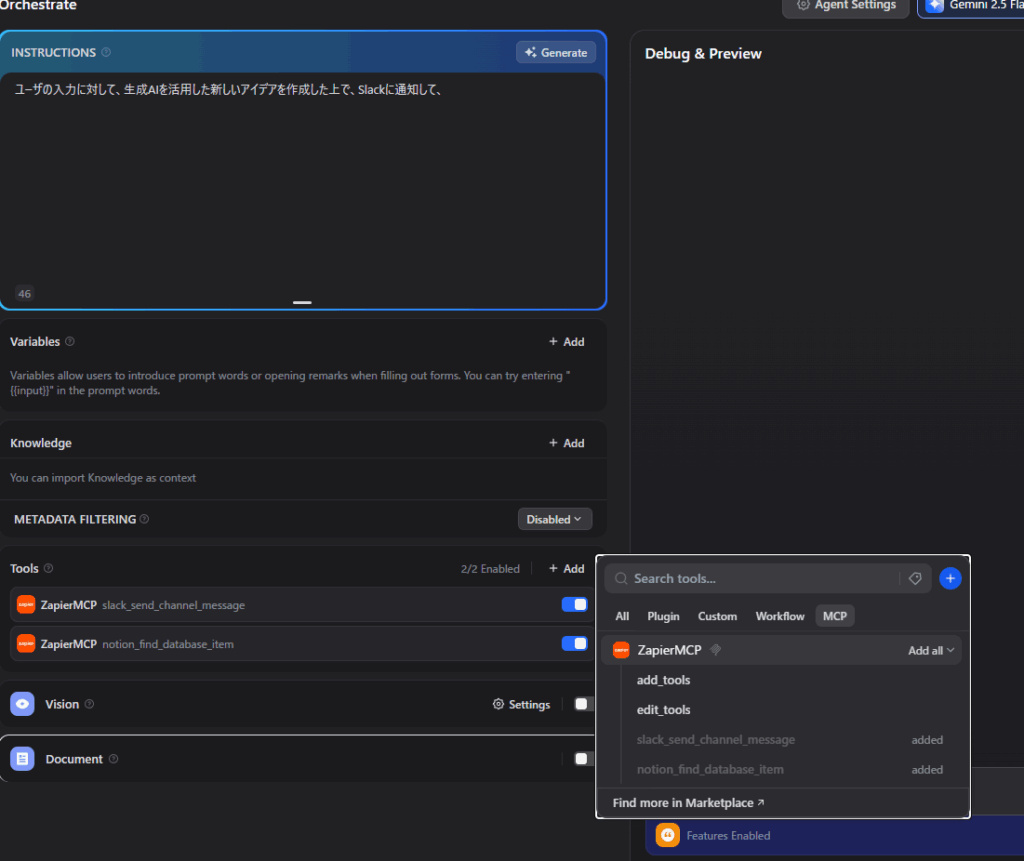
Task: Open the Instructions help tooltip icon
Action: click(106, 52)
